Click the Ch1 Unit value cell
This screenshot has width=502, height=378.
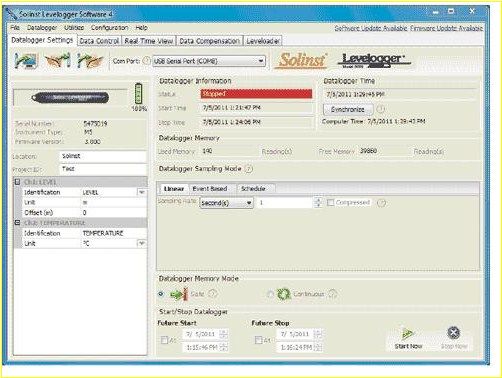[x=114, y=202]
